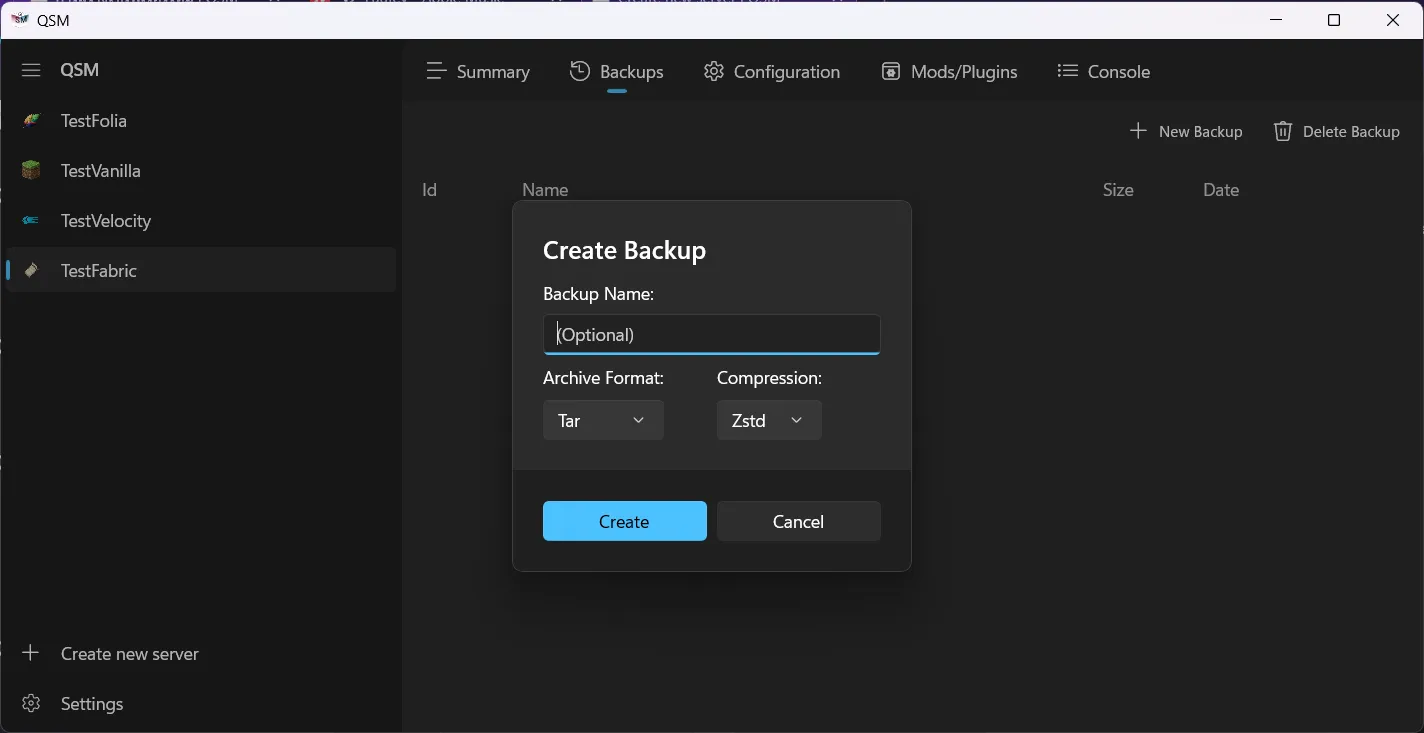Expand the Archive Format Tar dropdown
1424x733 pixels.
click(x=603, y=421)
